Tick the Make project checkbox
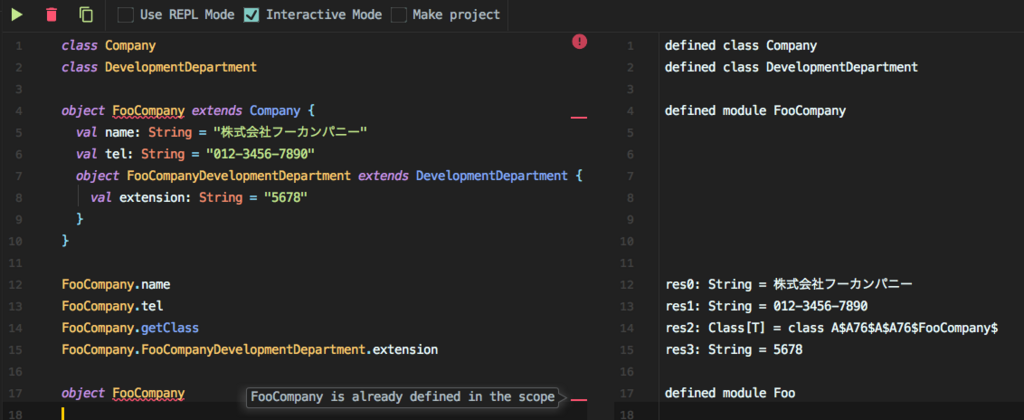The image size is (1024, 420). click(398, 14)
